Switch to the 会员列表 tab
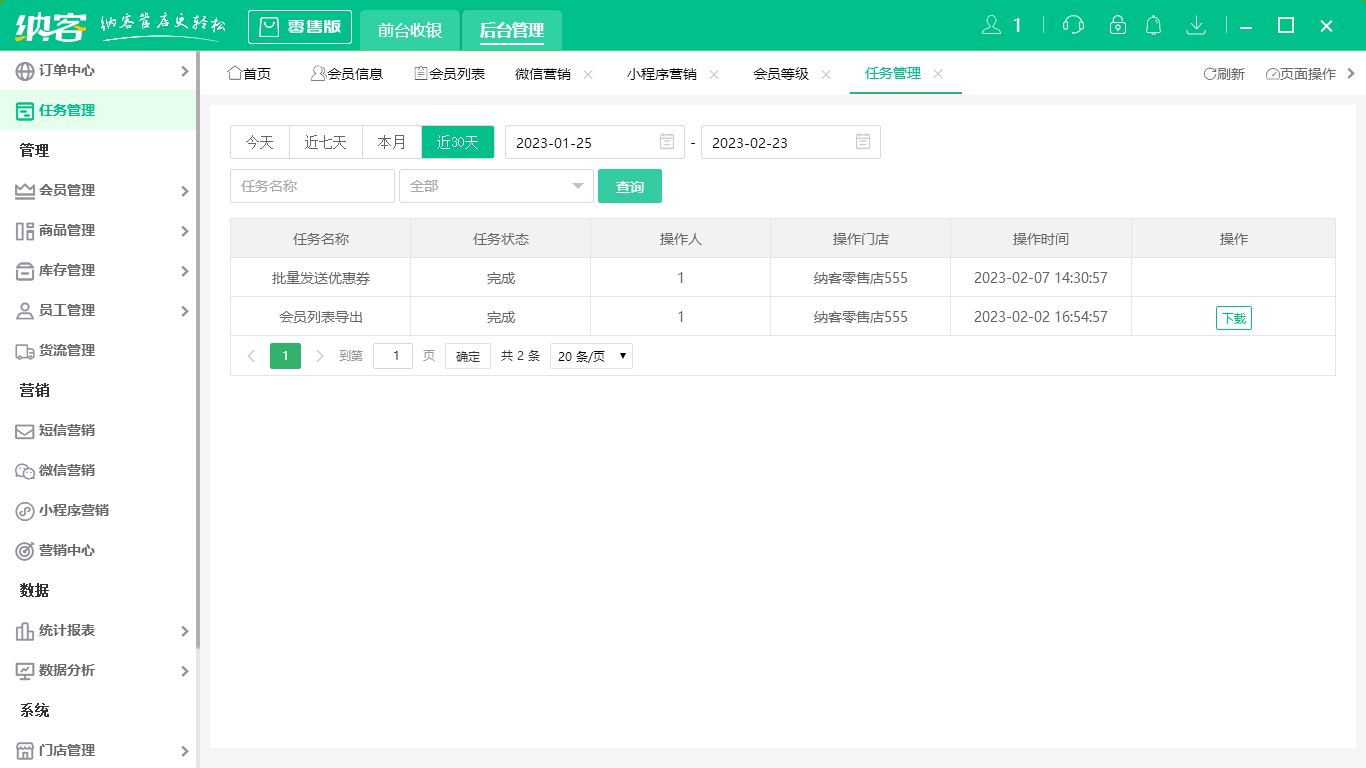1366x768 pixels. 450,73
